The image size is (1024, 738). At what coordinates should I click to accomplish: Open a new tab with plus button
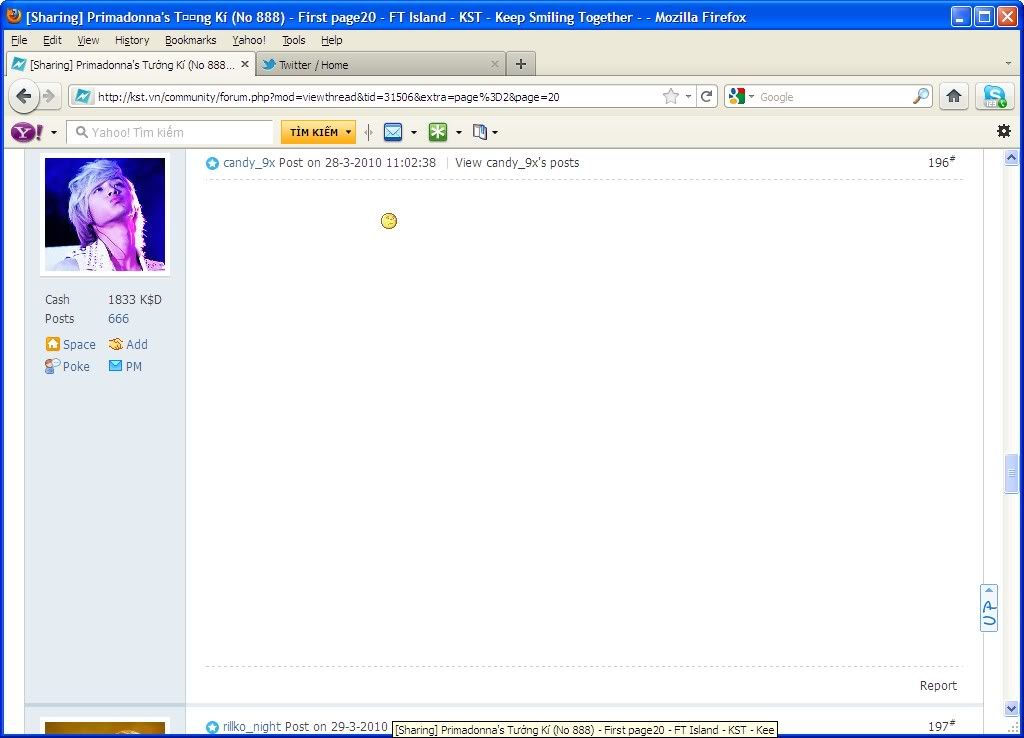pos(520,64)
